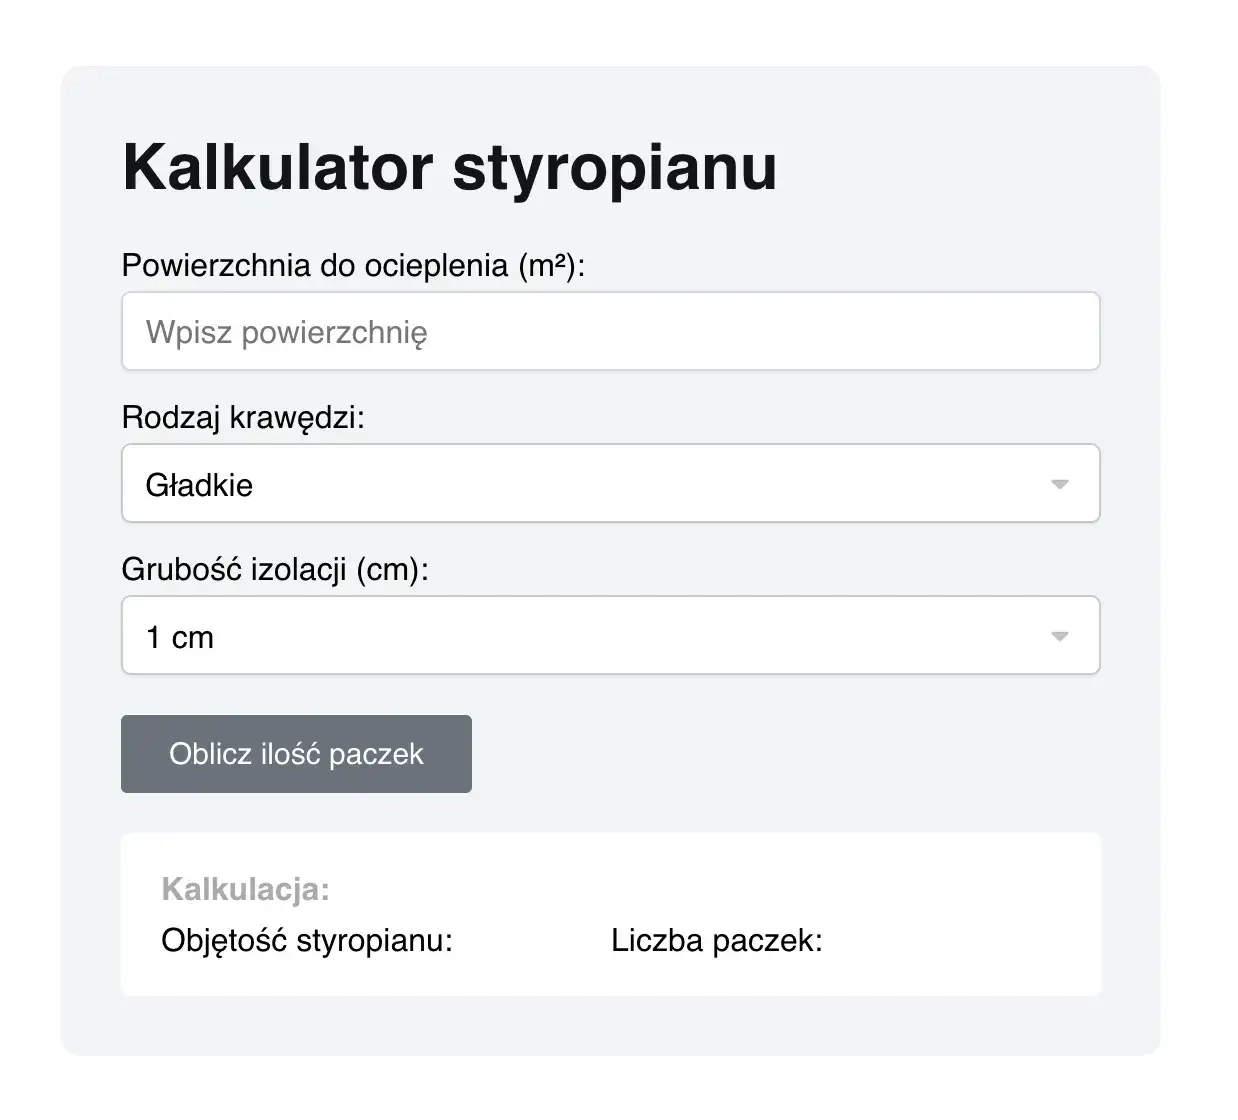1238x1120 pixels.
Task: Click the Liczba paczek result label
Action: (x=716, y=940)
